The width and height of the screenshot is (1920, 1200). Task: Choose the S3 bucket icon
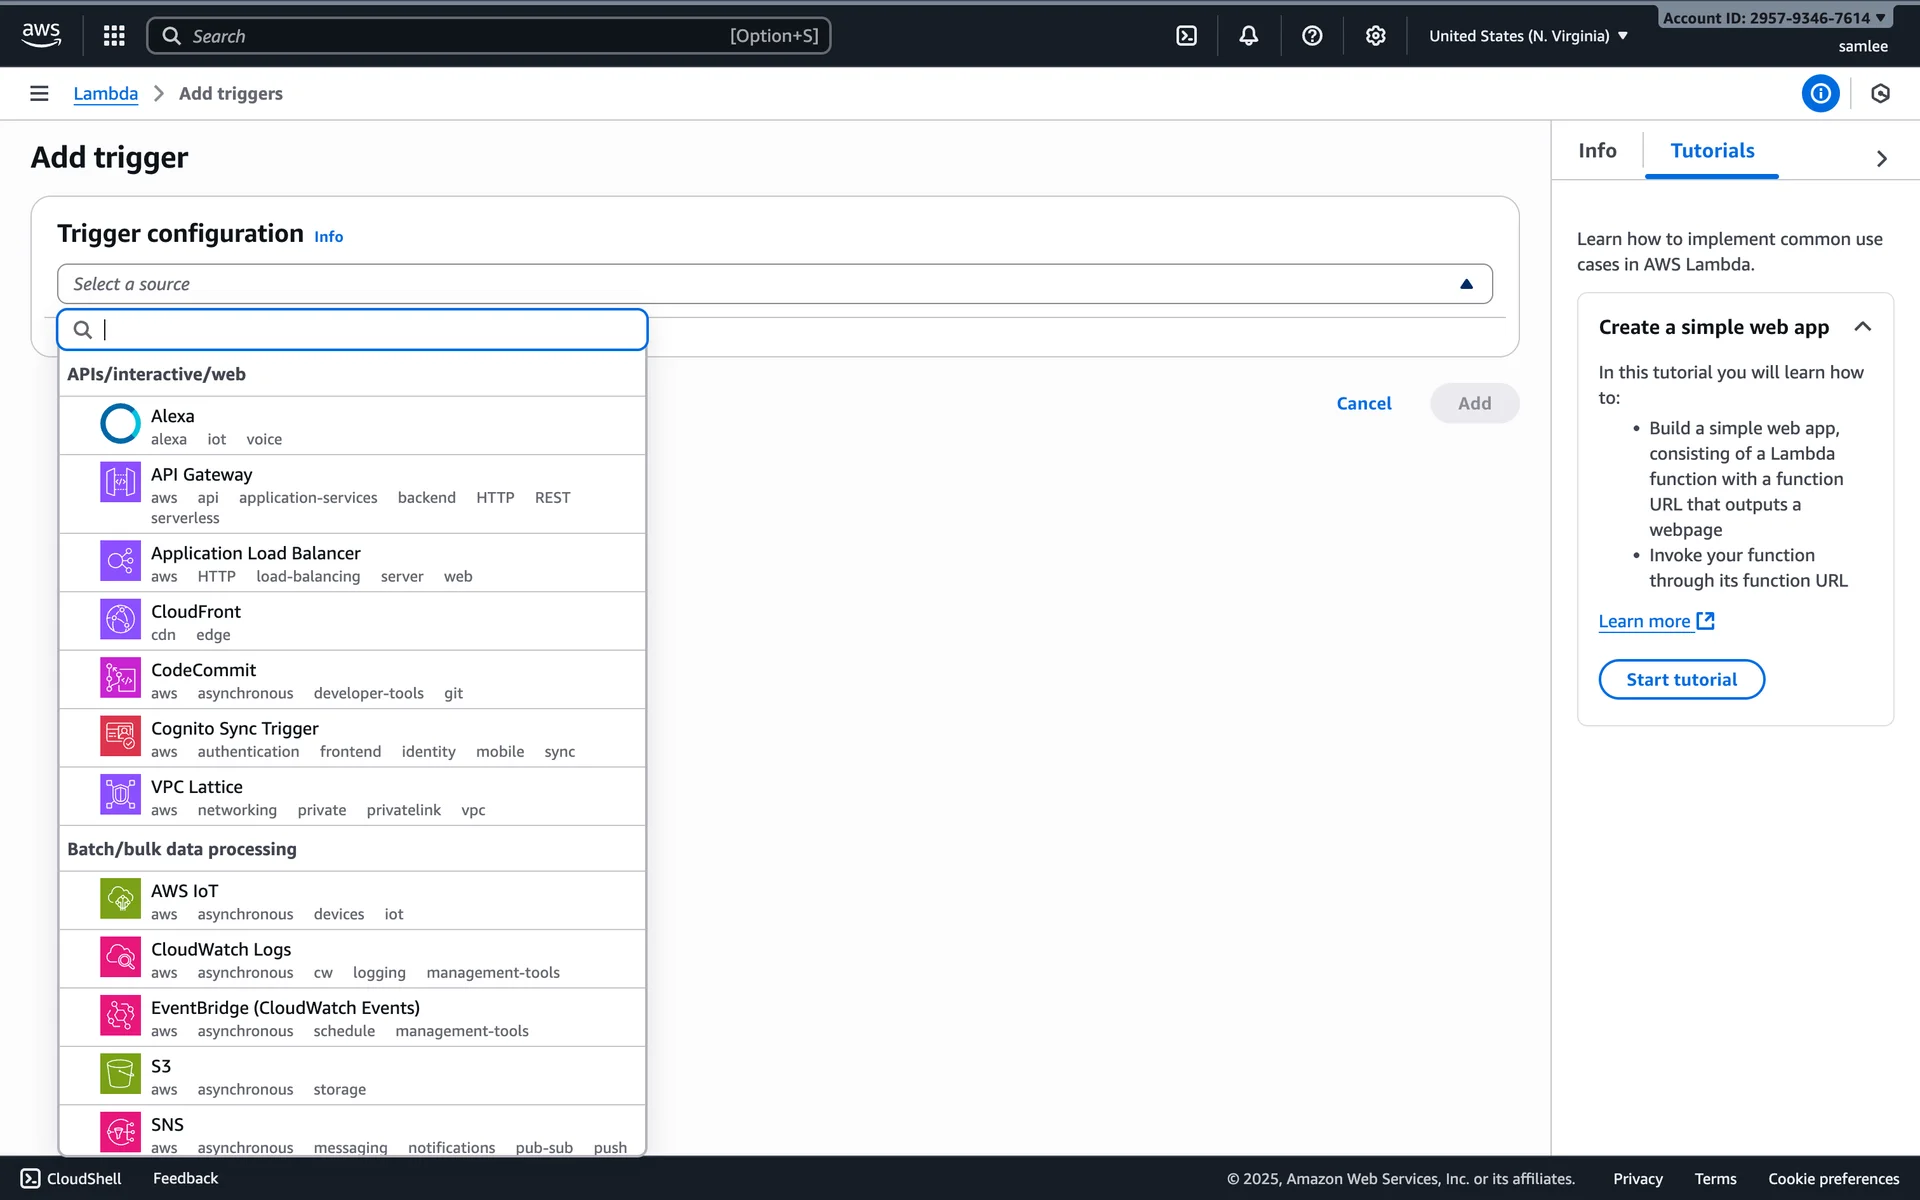tap(120, 1074)
